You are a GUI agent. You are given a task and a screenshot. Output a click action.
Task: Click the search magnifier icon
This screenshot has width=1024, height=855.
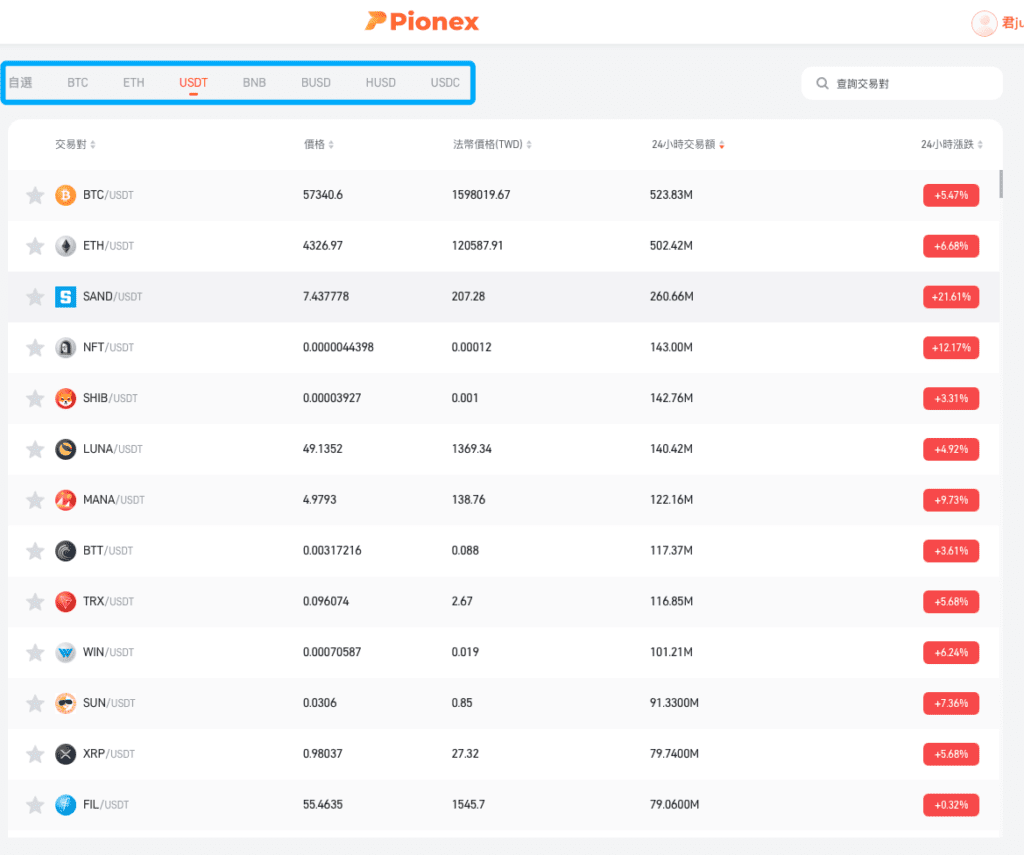pyautogui.click(x=822, y=83)
